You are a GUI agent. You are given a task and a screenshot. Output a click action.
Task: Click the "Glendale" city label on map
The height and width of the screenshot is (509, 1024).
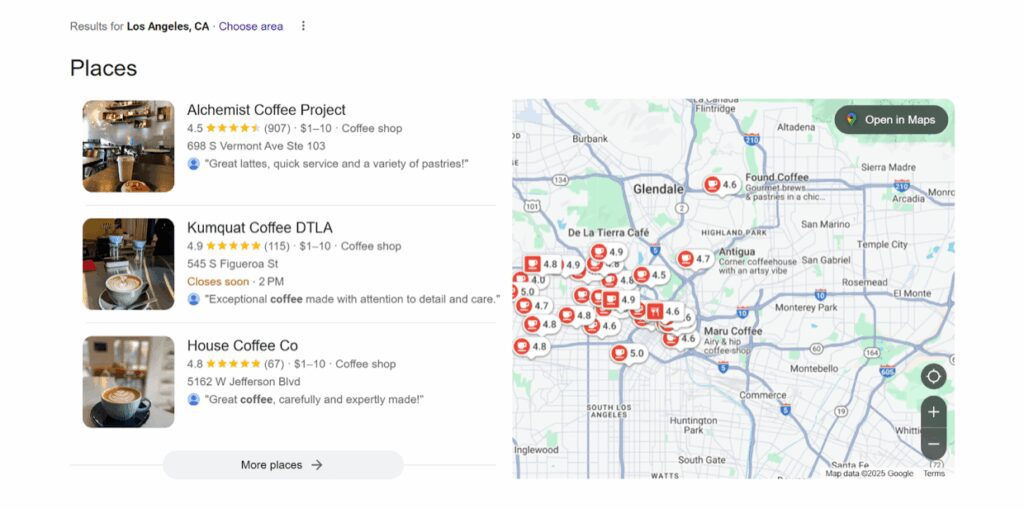point(658,189)
